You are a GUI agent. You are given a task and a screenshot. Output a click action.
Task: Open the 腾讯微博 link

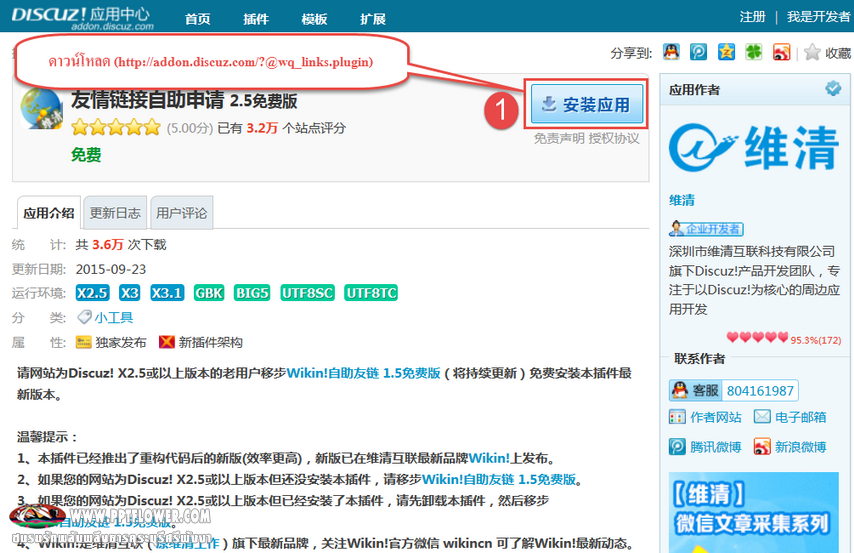716,447
